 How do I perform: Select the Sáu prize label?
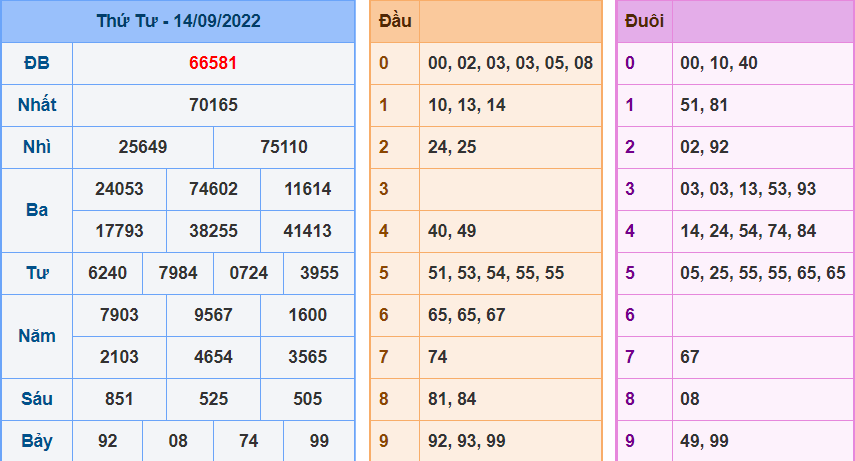pos(37,399)
